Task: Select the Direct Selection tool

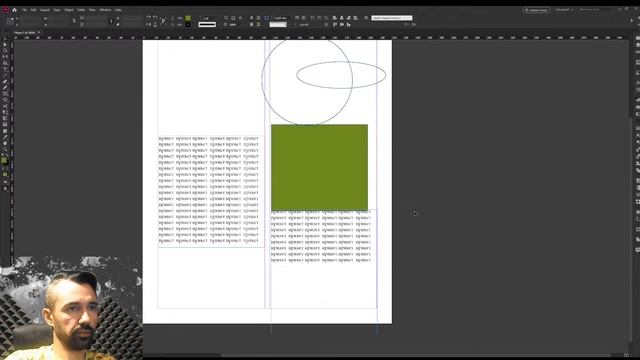Action: pyautogui.click(x=5, y=44)
